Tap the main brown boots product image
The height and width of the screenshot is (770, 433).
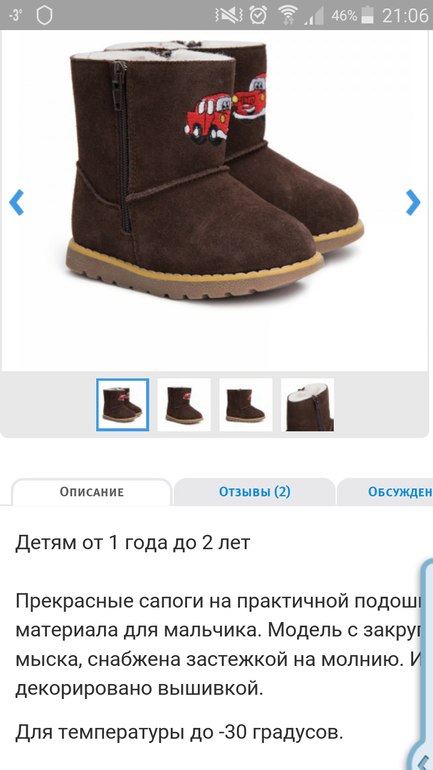click(215, 169)
